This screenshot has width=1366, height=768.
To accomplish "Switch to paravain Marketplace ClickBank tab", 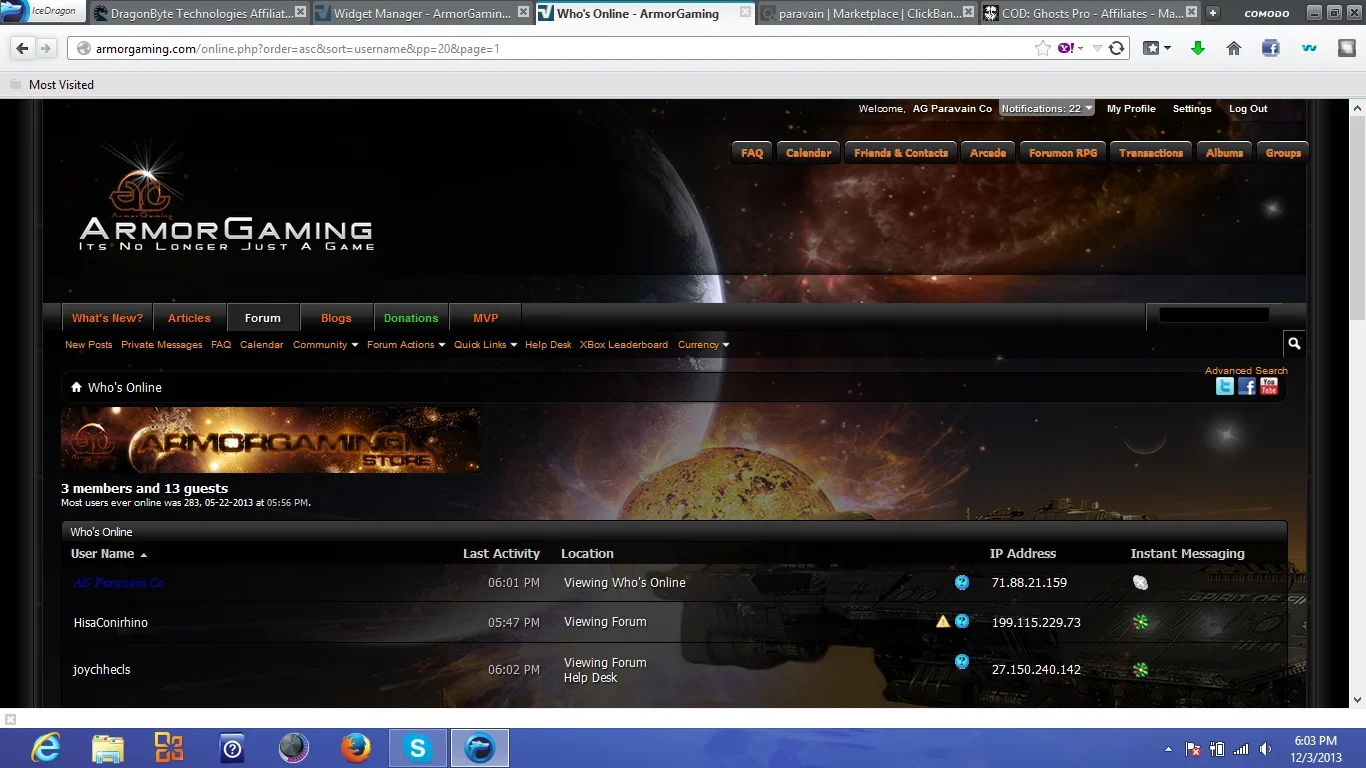I will (868, 14).
